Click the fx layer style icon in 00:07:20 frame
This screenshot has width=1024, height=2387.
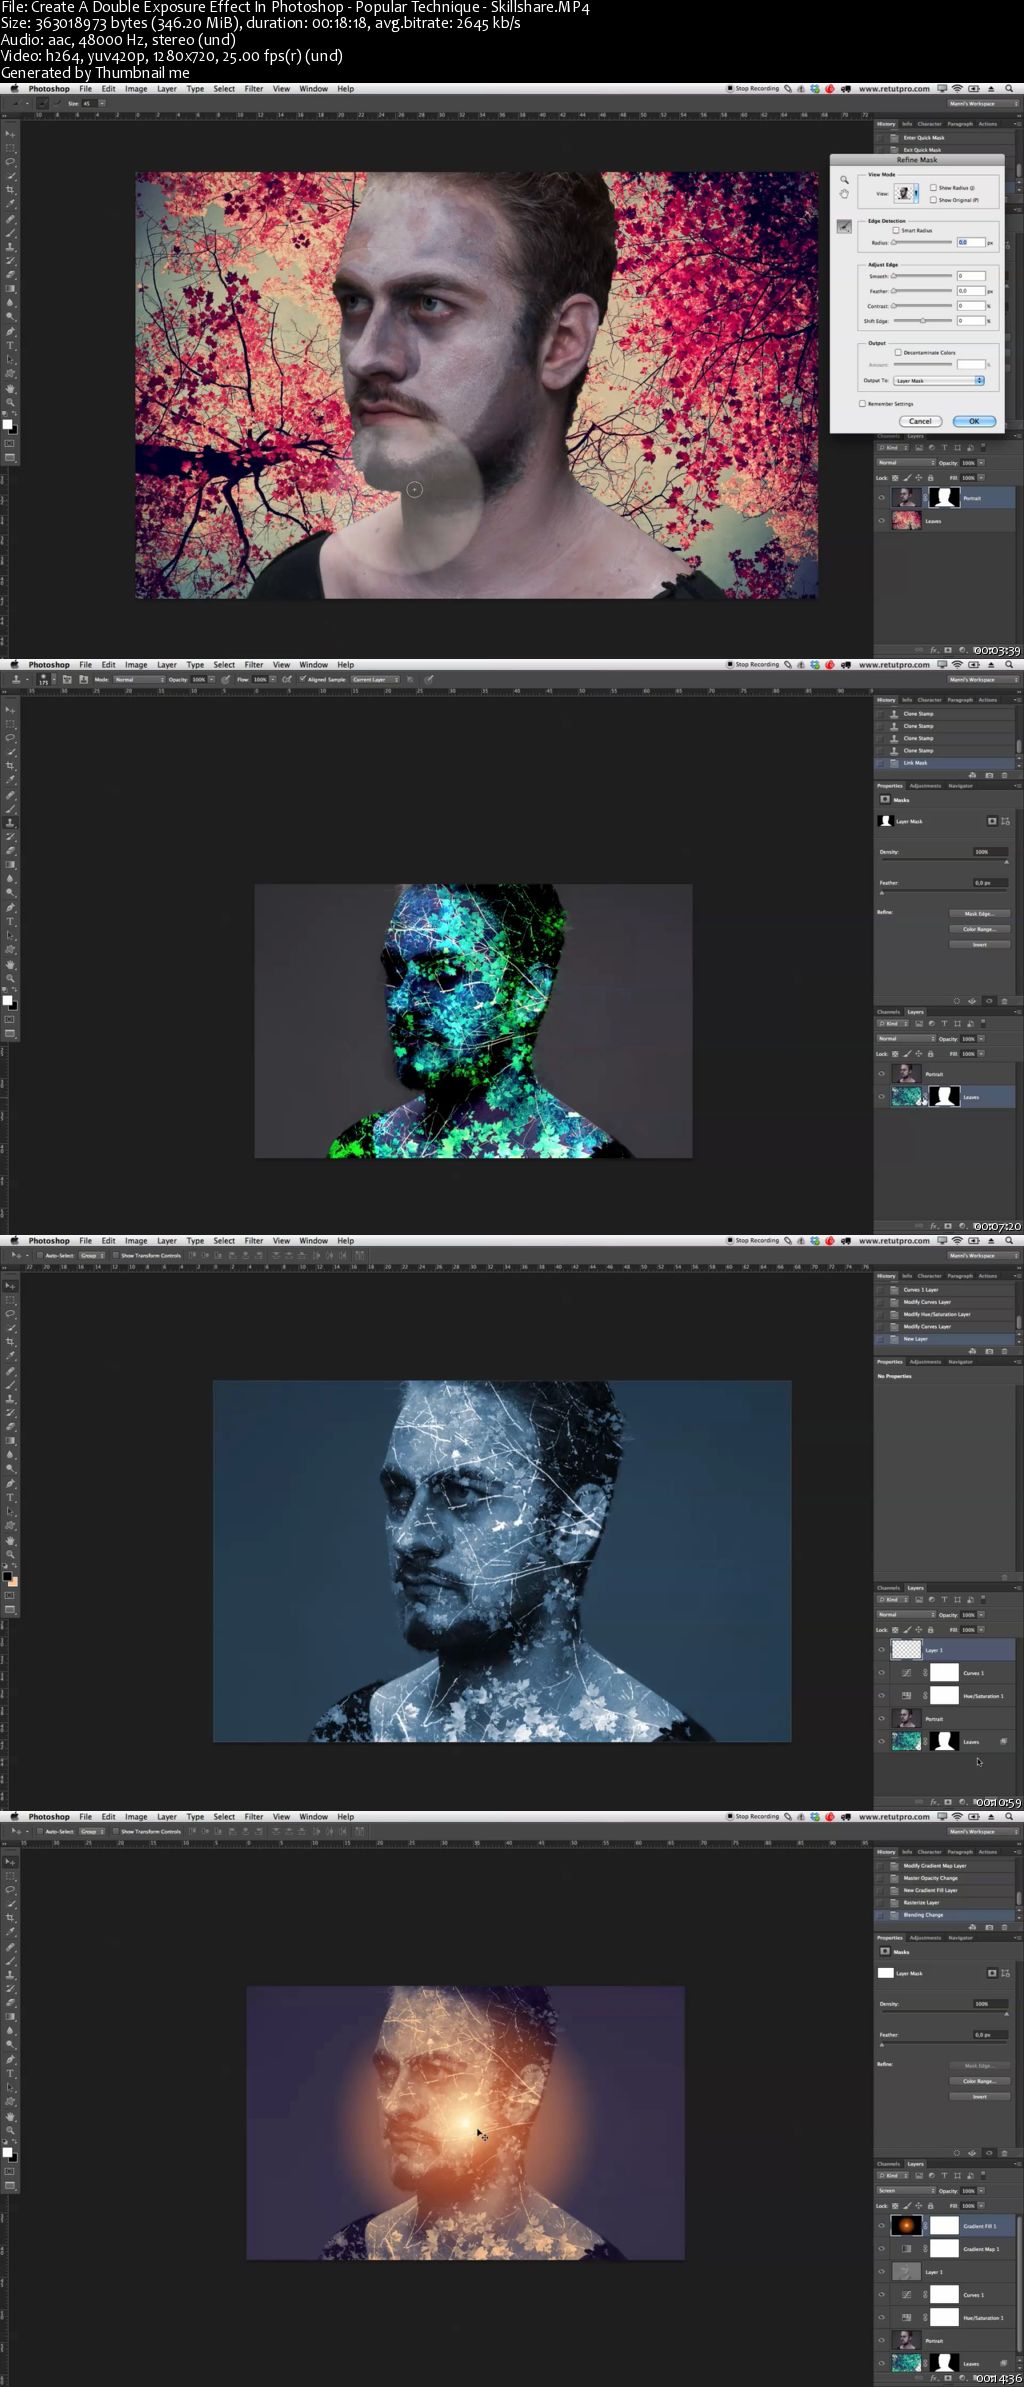pos(933,1225)
